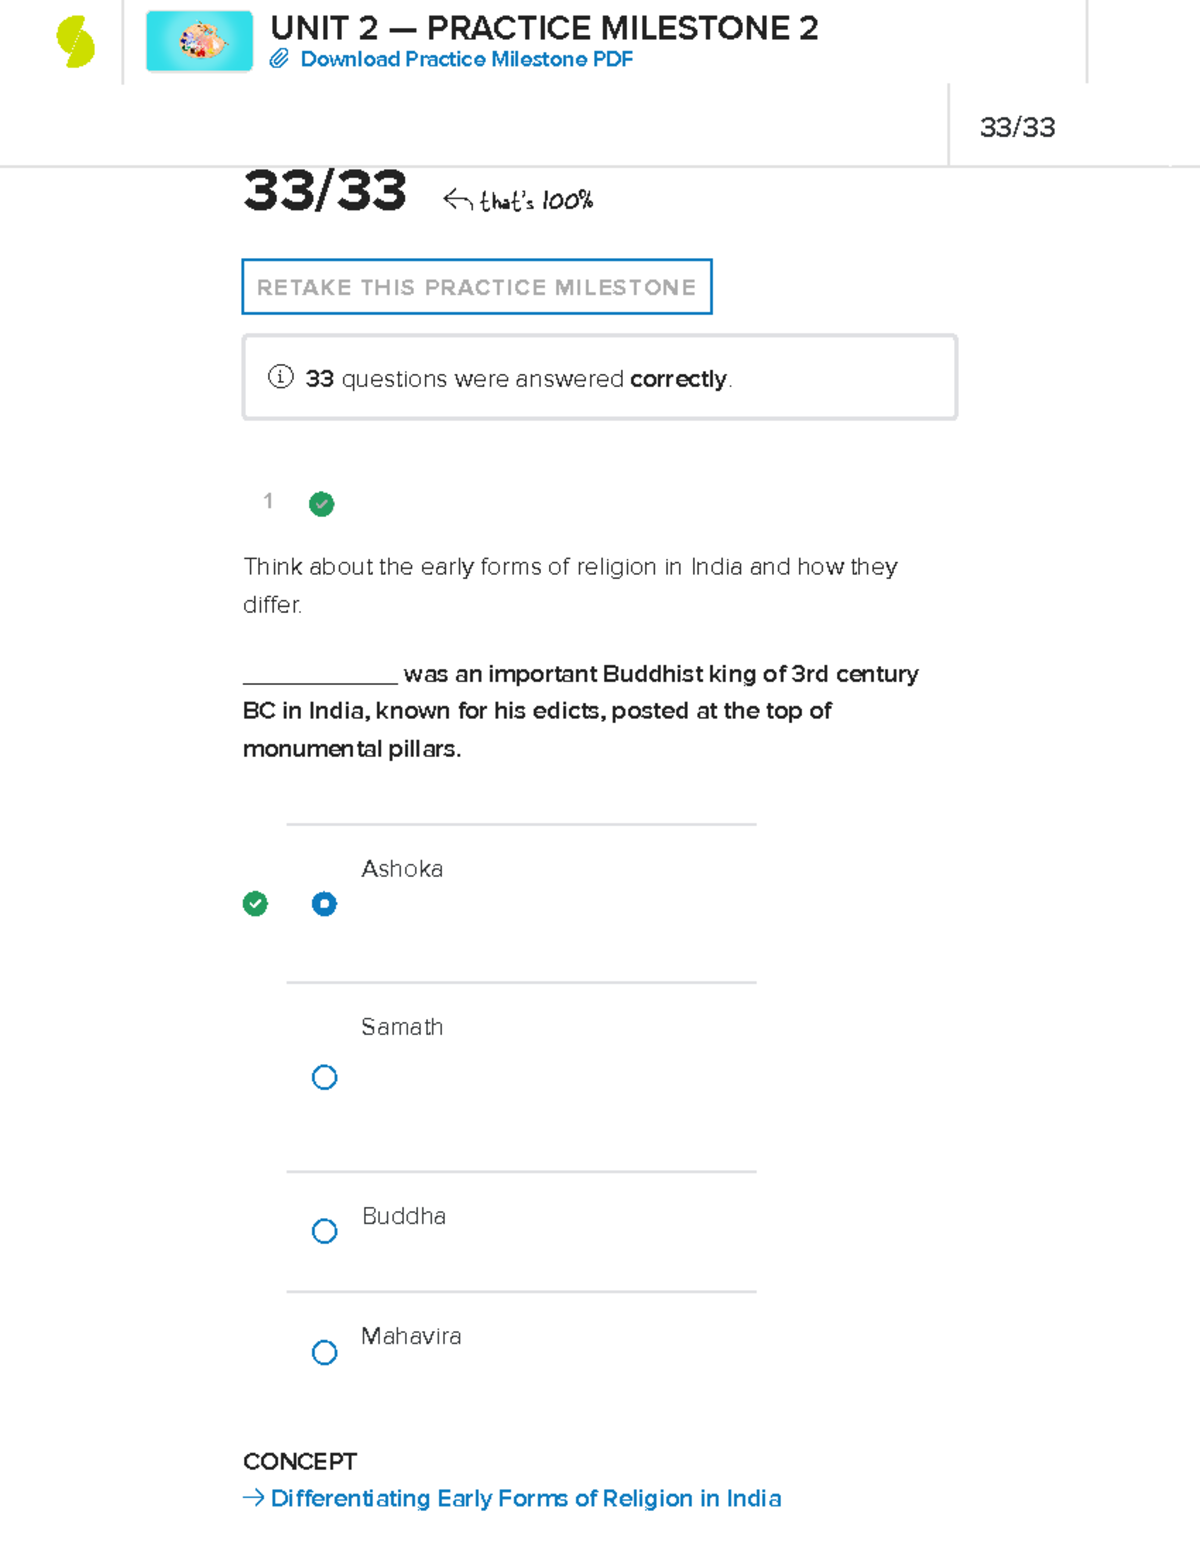
Task: Open the course palette thumbnail image
Action: 199,42
